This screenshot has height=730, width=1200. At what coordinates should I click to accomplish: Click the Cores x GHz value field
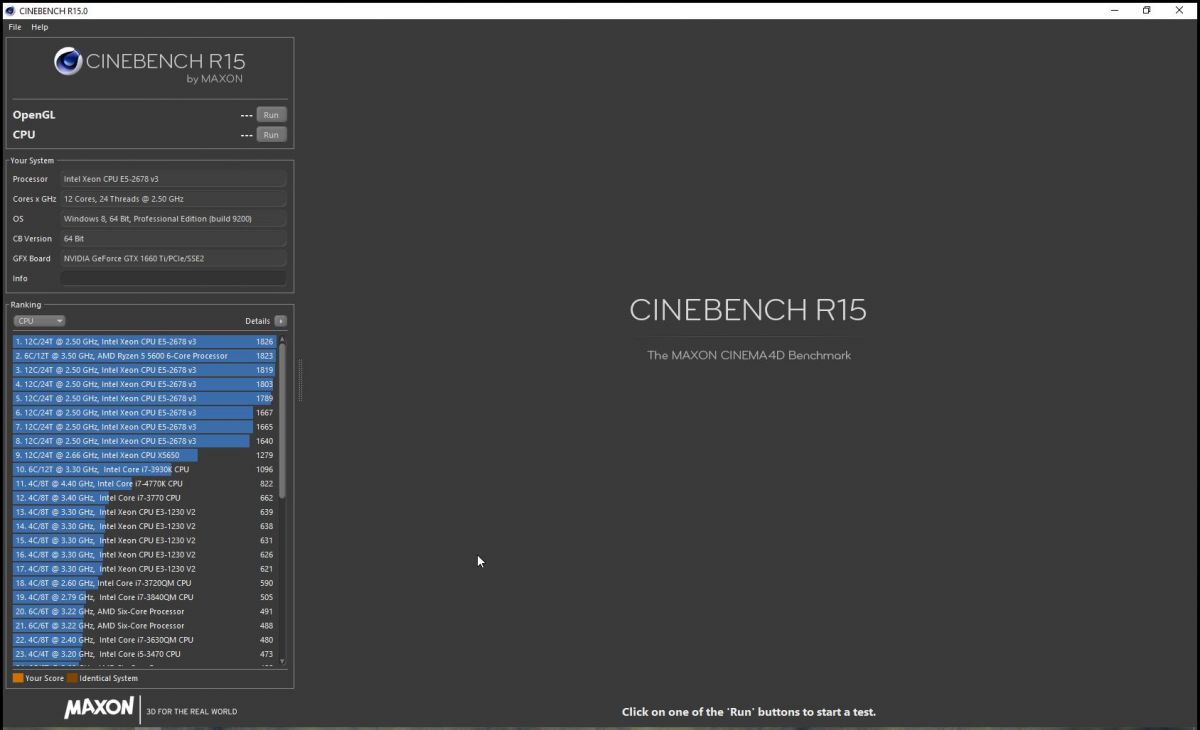click(x=173, y=199)
